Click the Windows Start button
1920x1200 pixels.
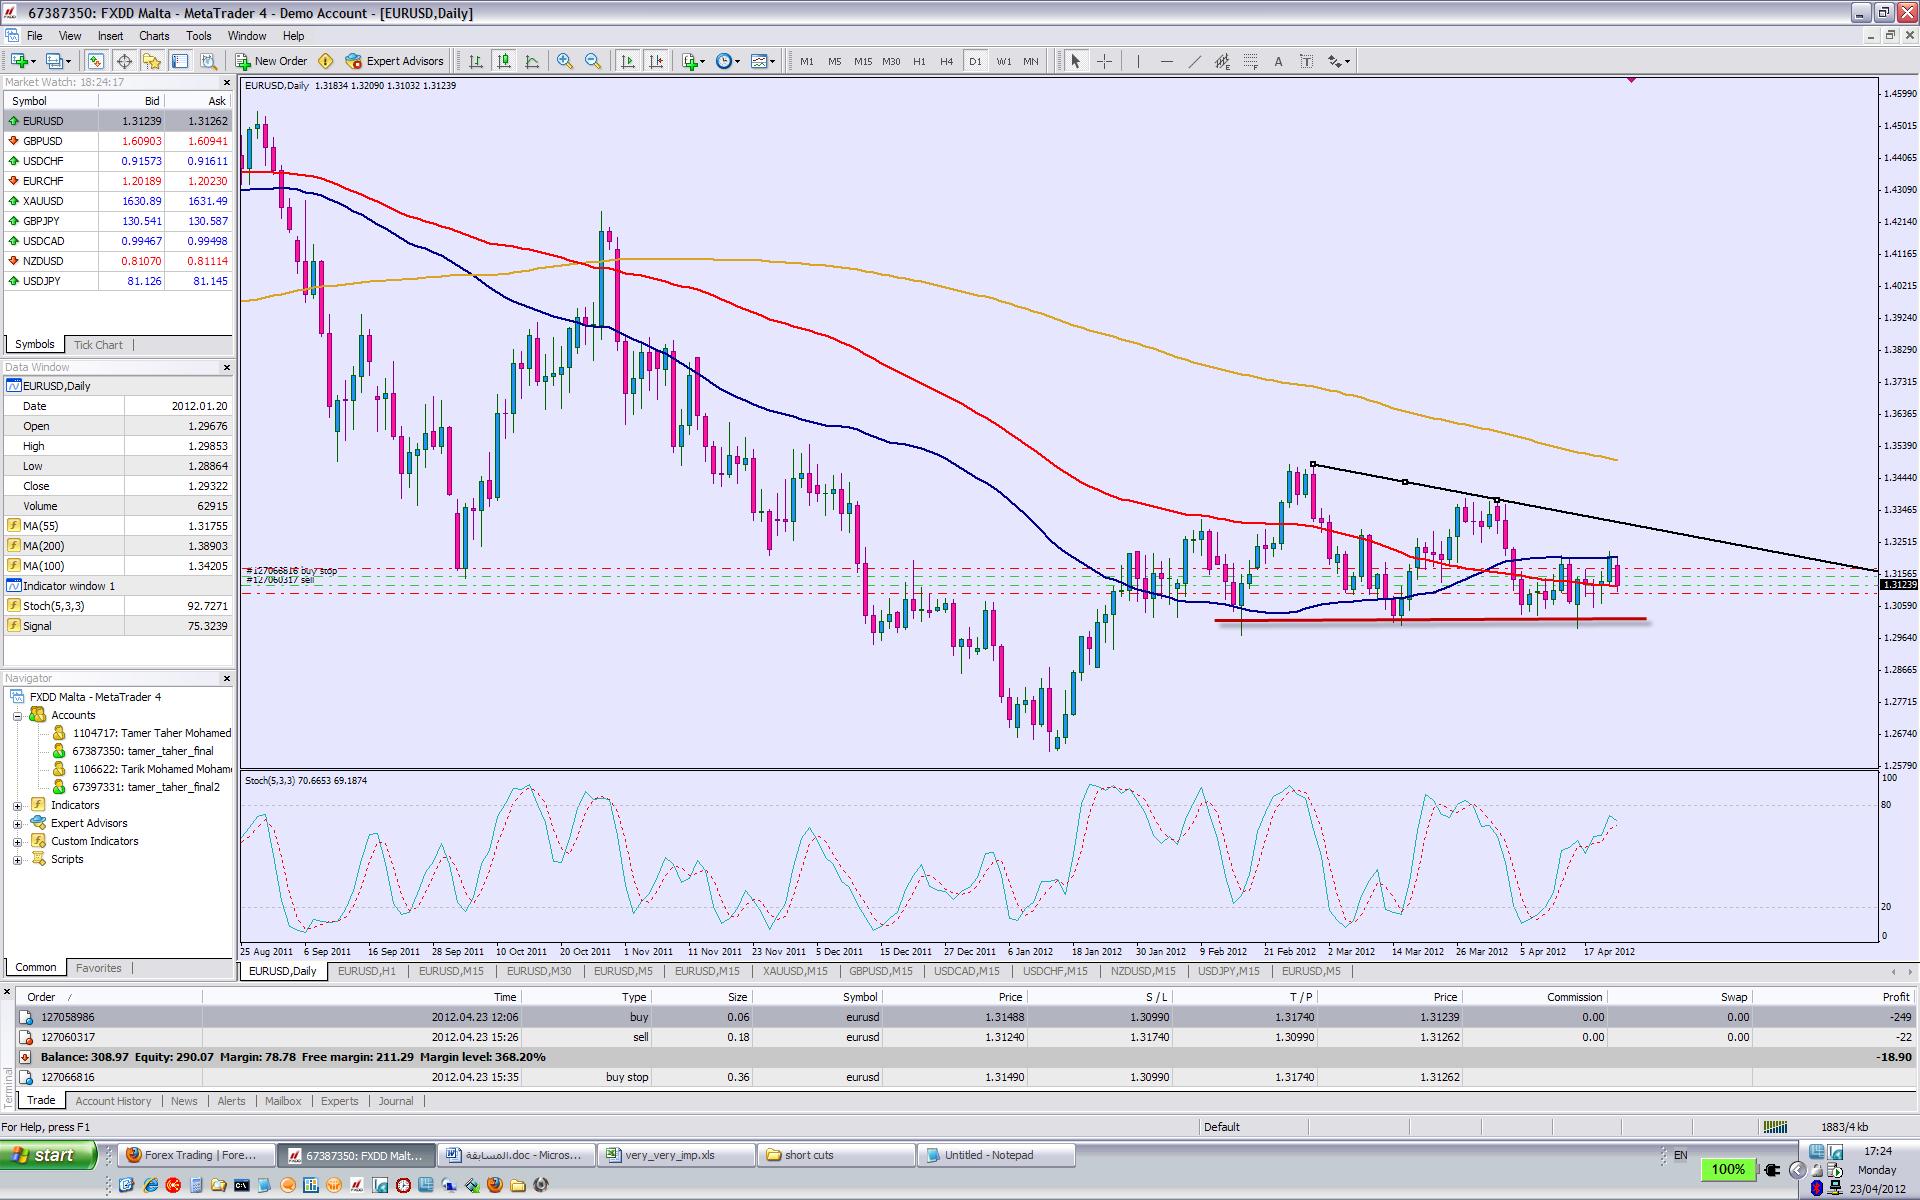pyautogui.click(x=48, y=1155)
